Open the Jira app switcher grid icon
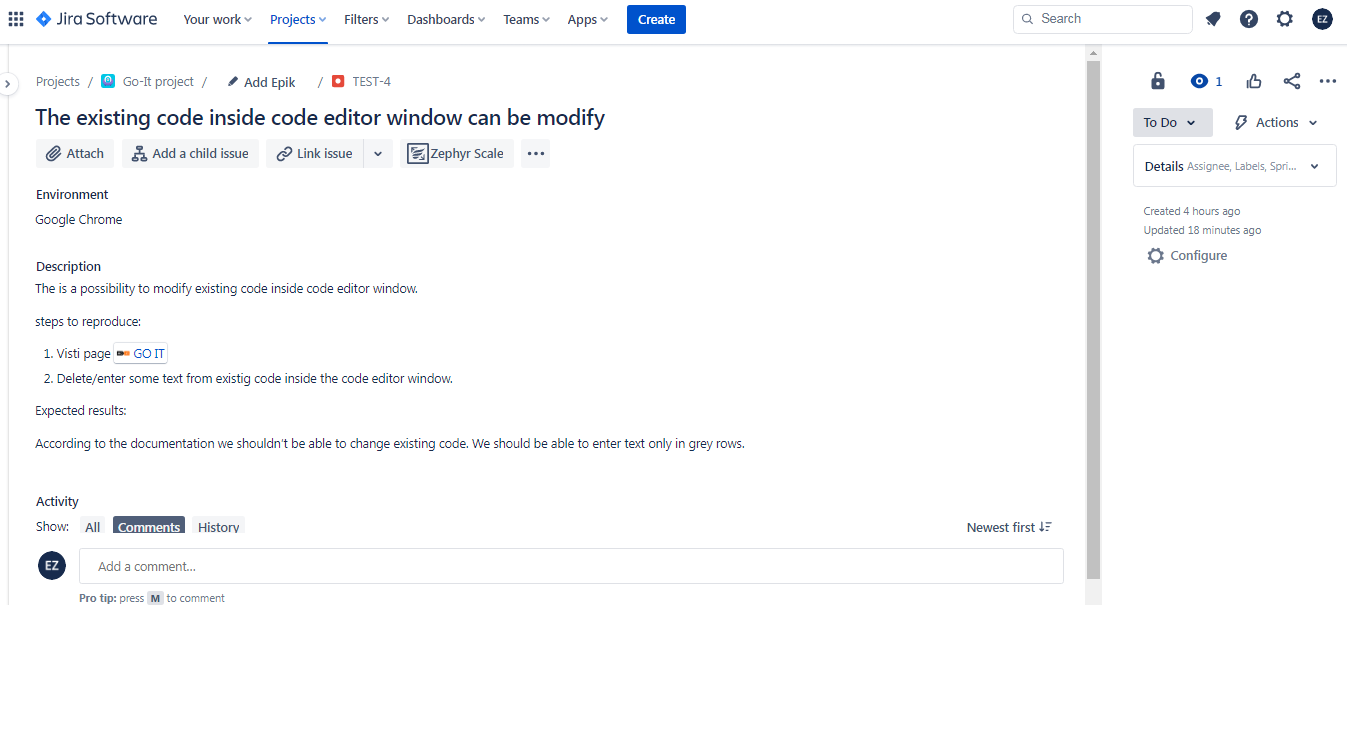Screen dimensions: 1347x732 click(x=15, y=18)
